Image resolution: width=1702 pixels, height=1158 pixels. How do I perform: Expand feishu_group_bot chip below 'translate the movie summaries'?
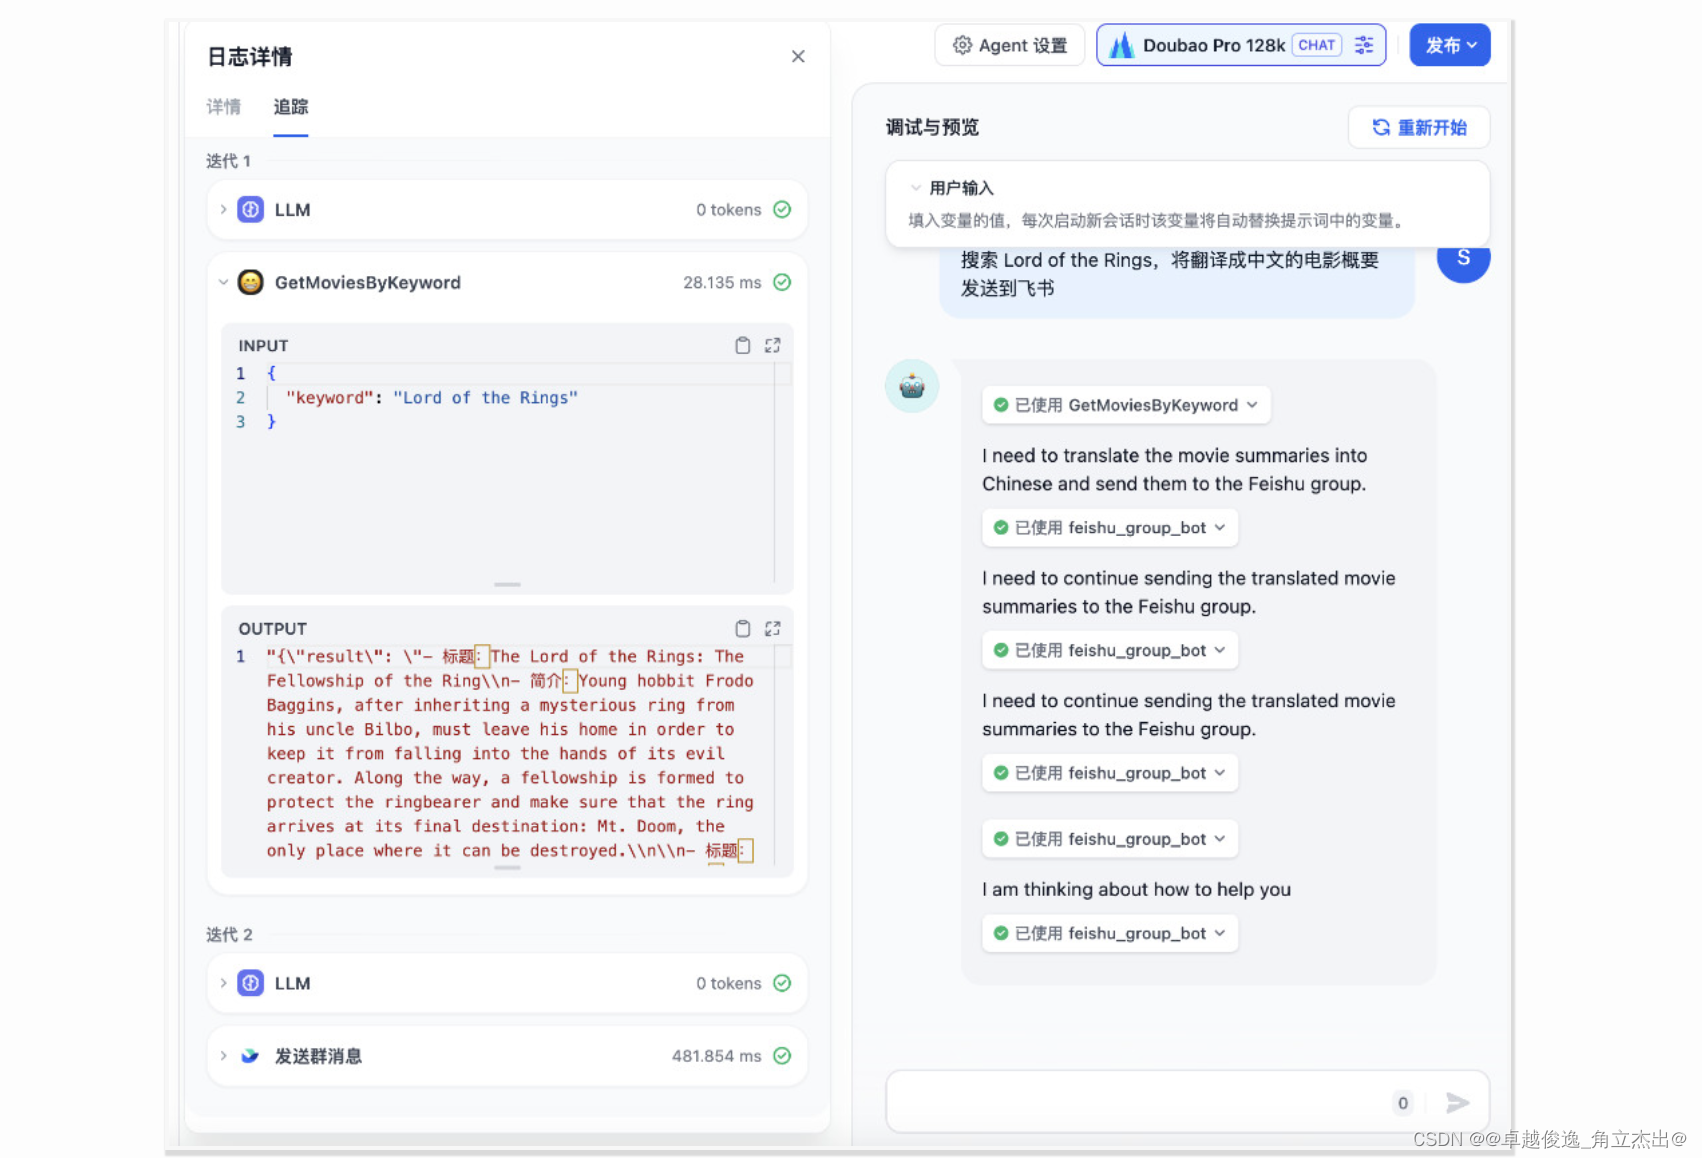click(1110, 528)
